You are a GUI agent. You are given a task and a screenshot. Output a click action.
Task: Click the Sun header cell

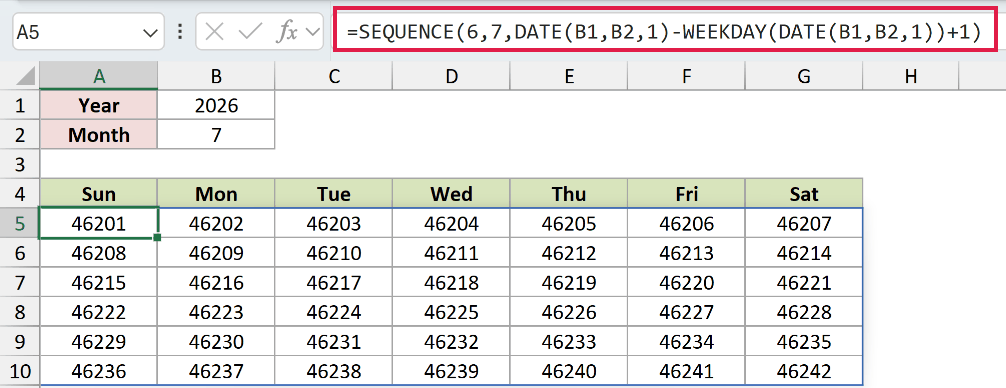point(99,194)
